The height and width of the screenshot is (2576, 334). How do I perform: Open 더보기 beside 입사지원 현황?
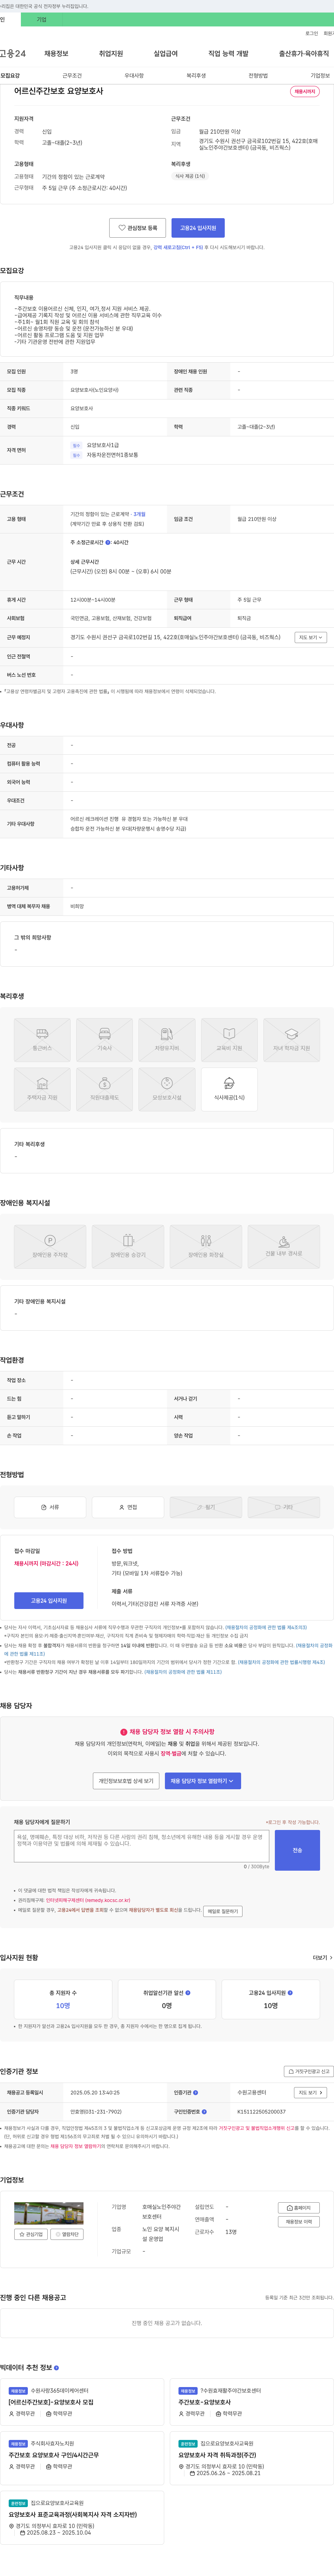pyautogui.click(x=322, y=1958)
